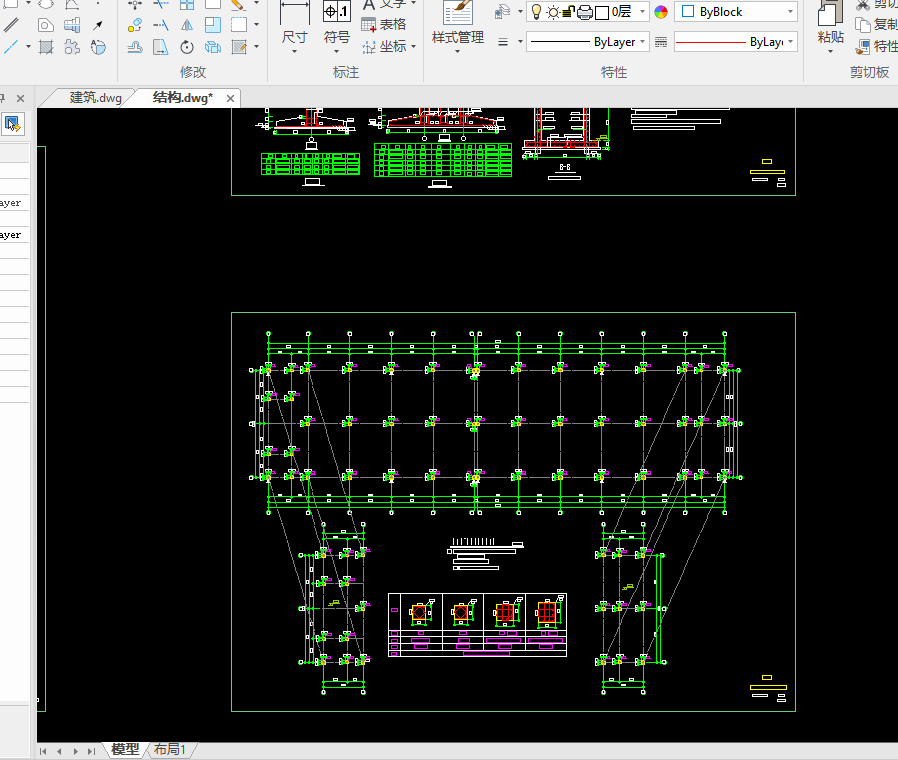Select the donut polygon shape tool
898x760 pixels.
[46, 25]
